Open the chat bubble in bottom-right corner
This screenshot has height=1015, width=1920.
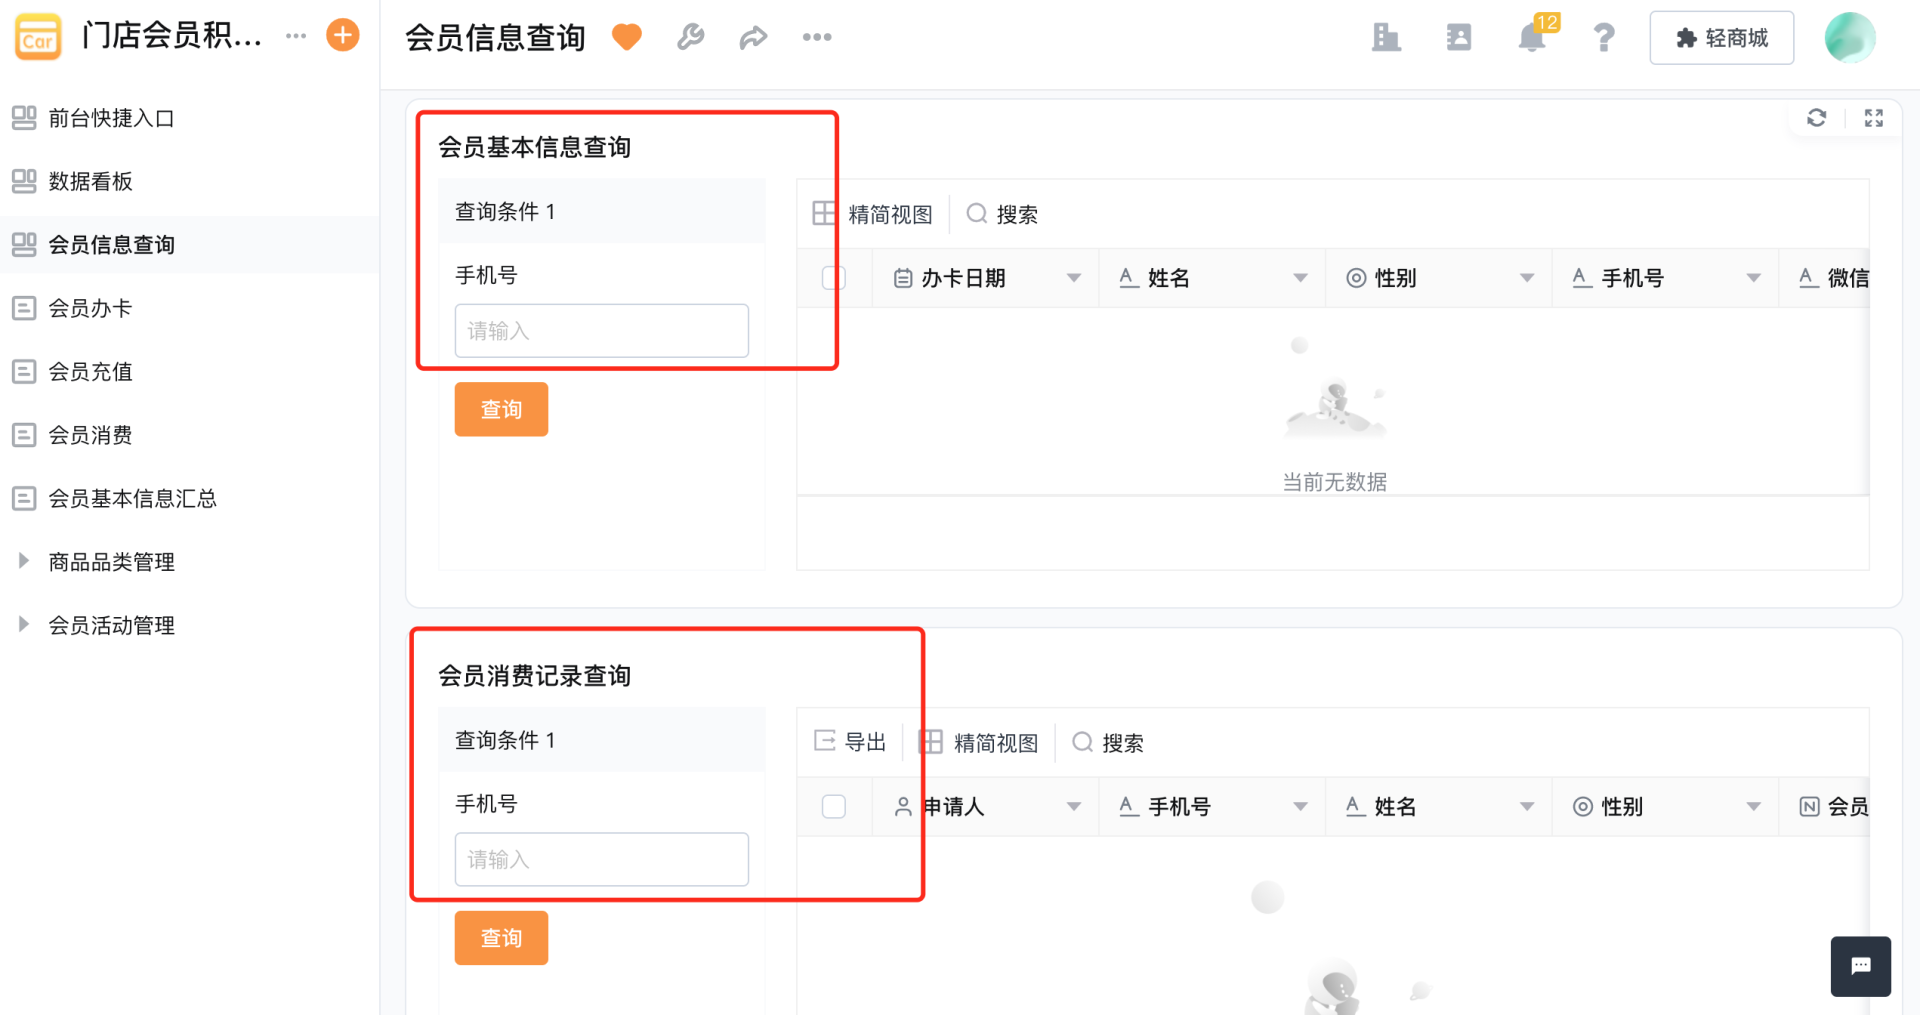[x=1860, y=966]
